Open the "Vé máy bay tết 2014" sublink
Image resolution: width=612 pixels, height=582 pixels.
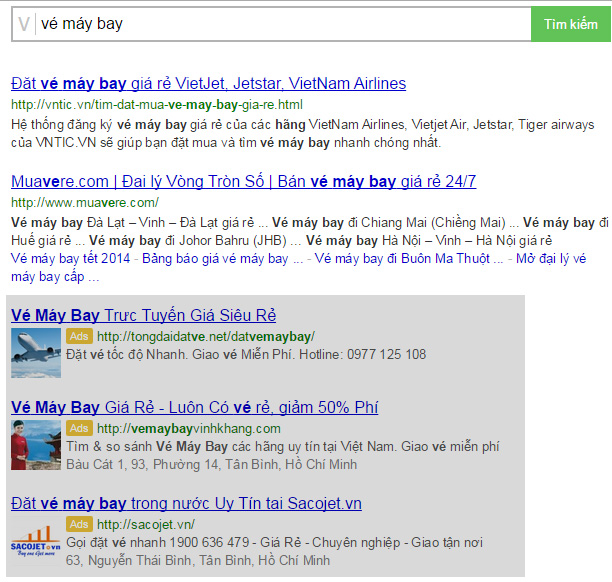click(x=71, y=259)
